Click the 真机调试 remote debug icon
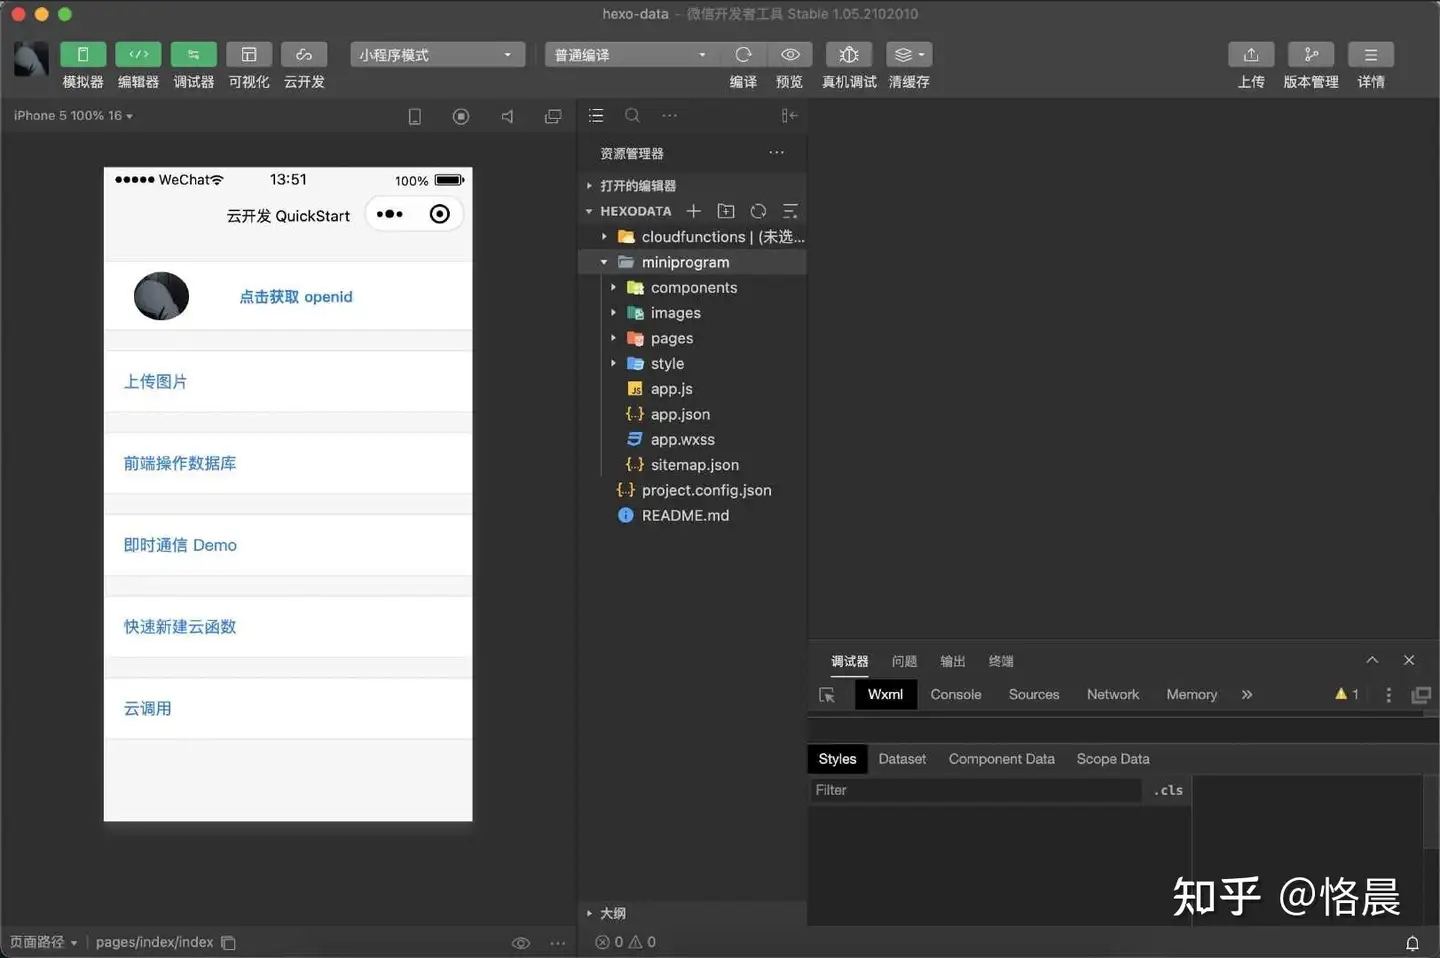 849,54
